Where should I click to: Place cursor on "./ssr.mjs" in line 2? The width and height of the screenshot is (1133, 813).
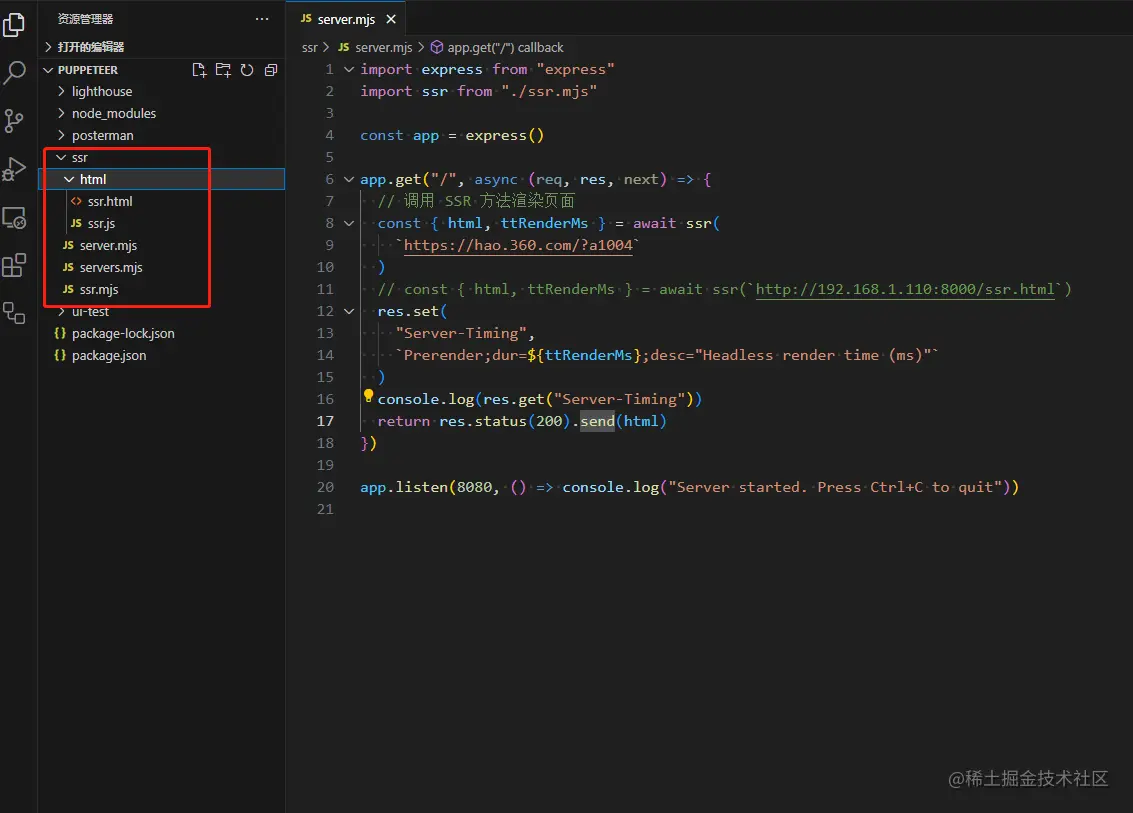(549, 91)
